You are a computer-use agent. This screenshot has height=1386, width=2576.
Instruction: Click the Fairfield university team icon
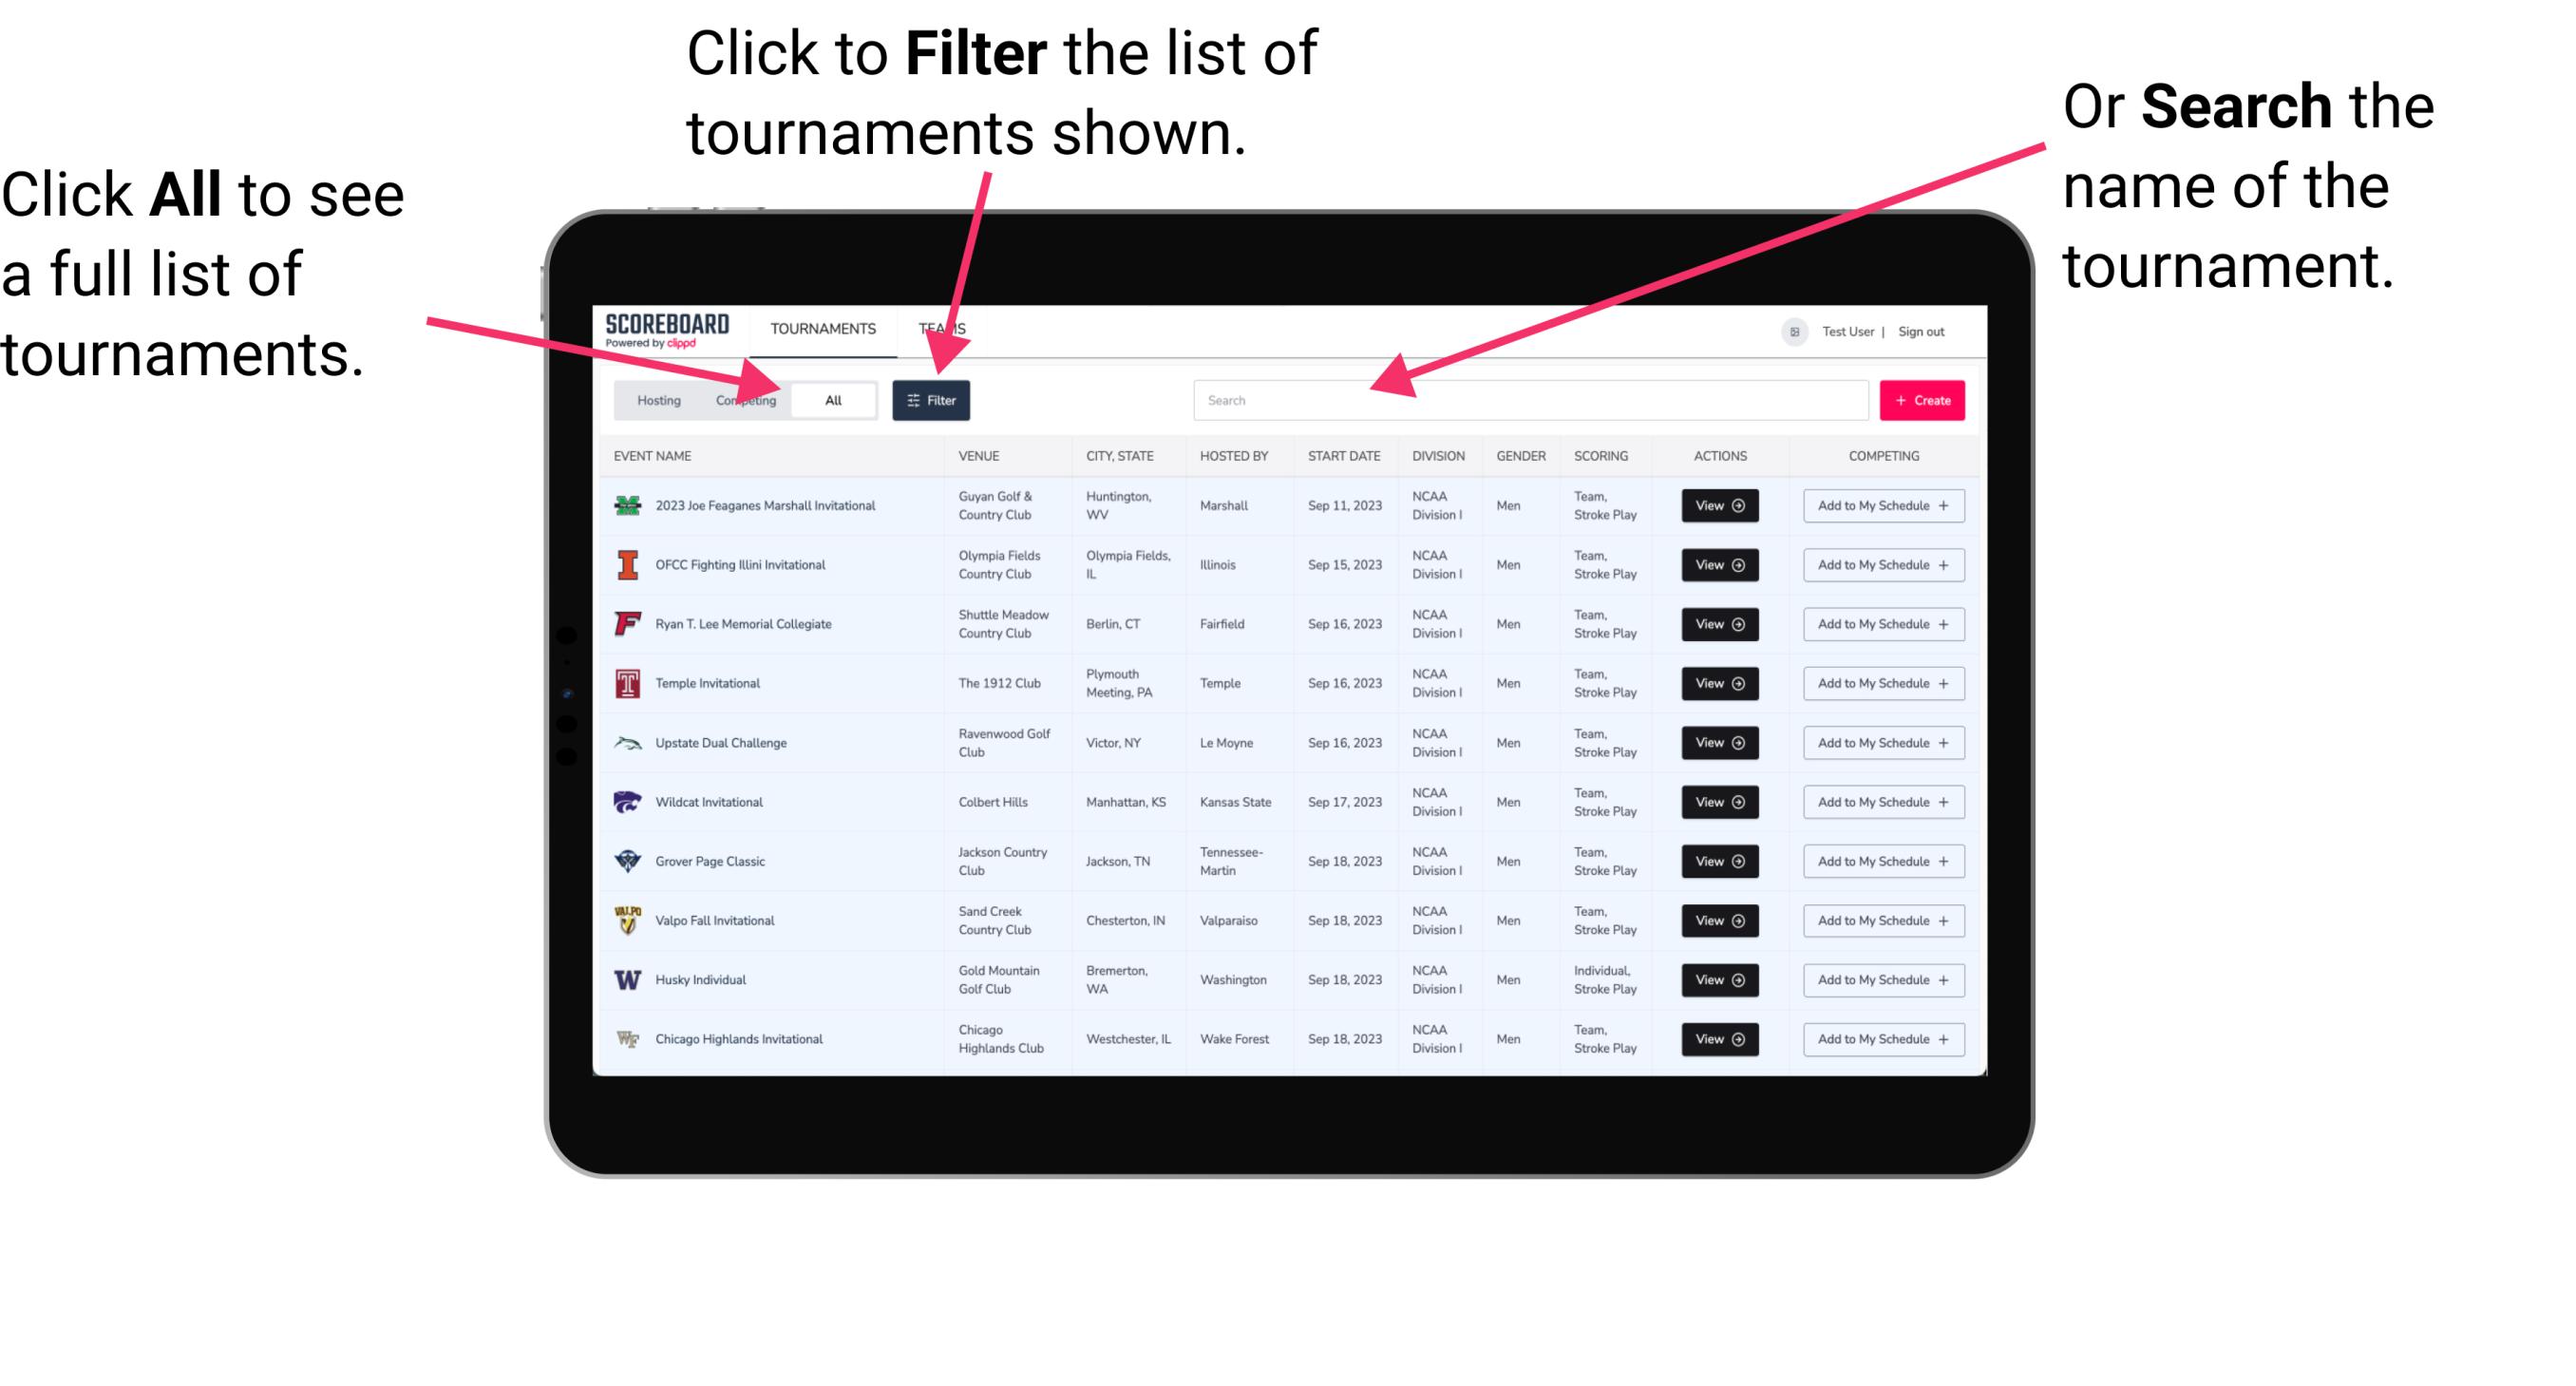coord(630,623)
